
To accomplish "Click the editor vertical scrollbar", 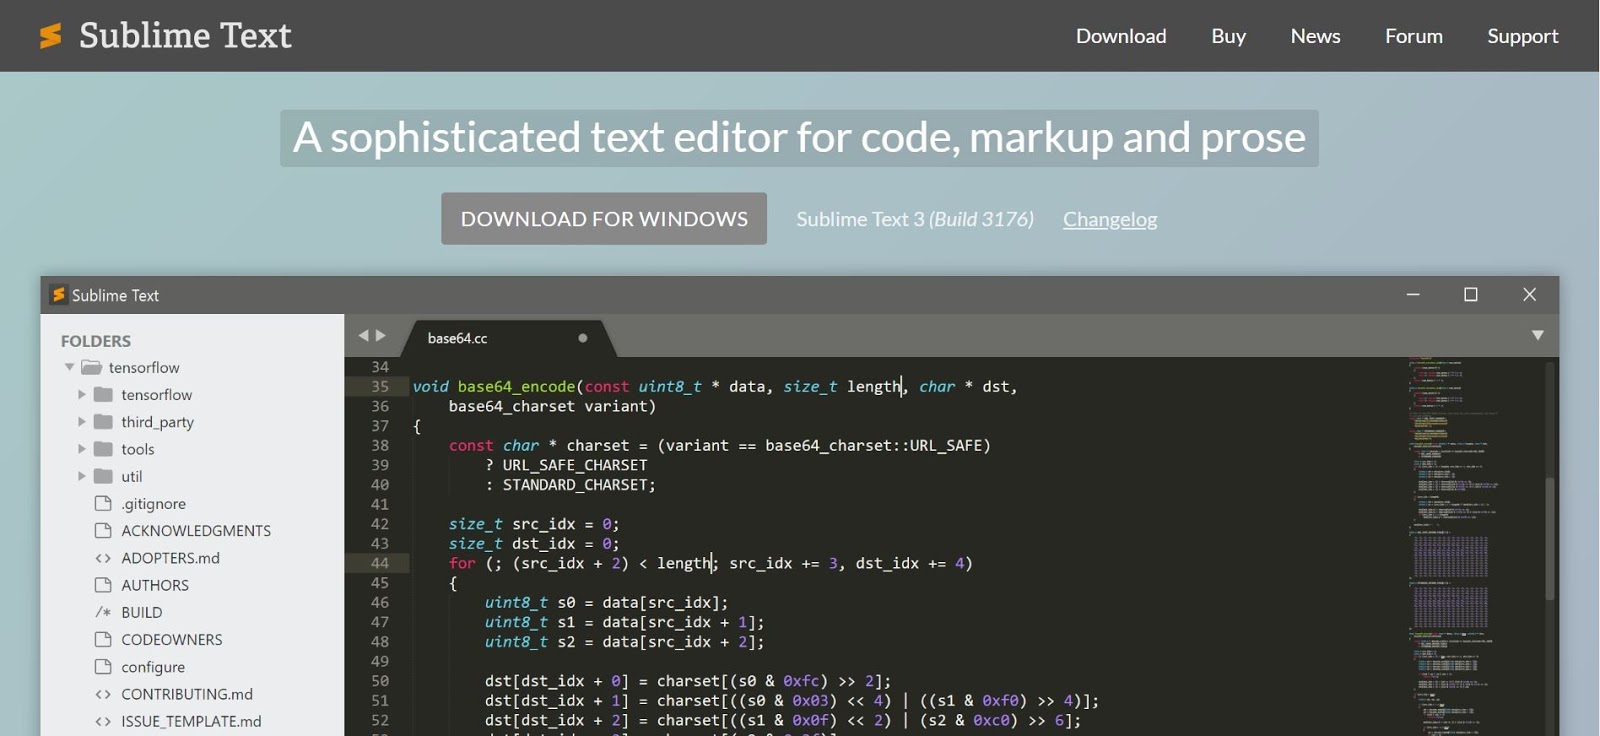I will point(1550,538).
